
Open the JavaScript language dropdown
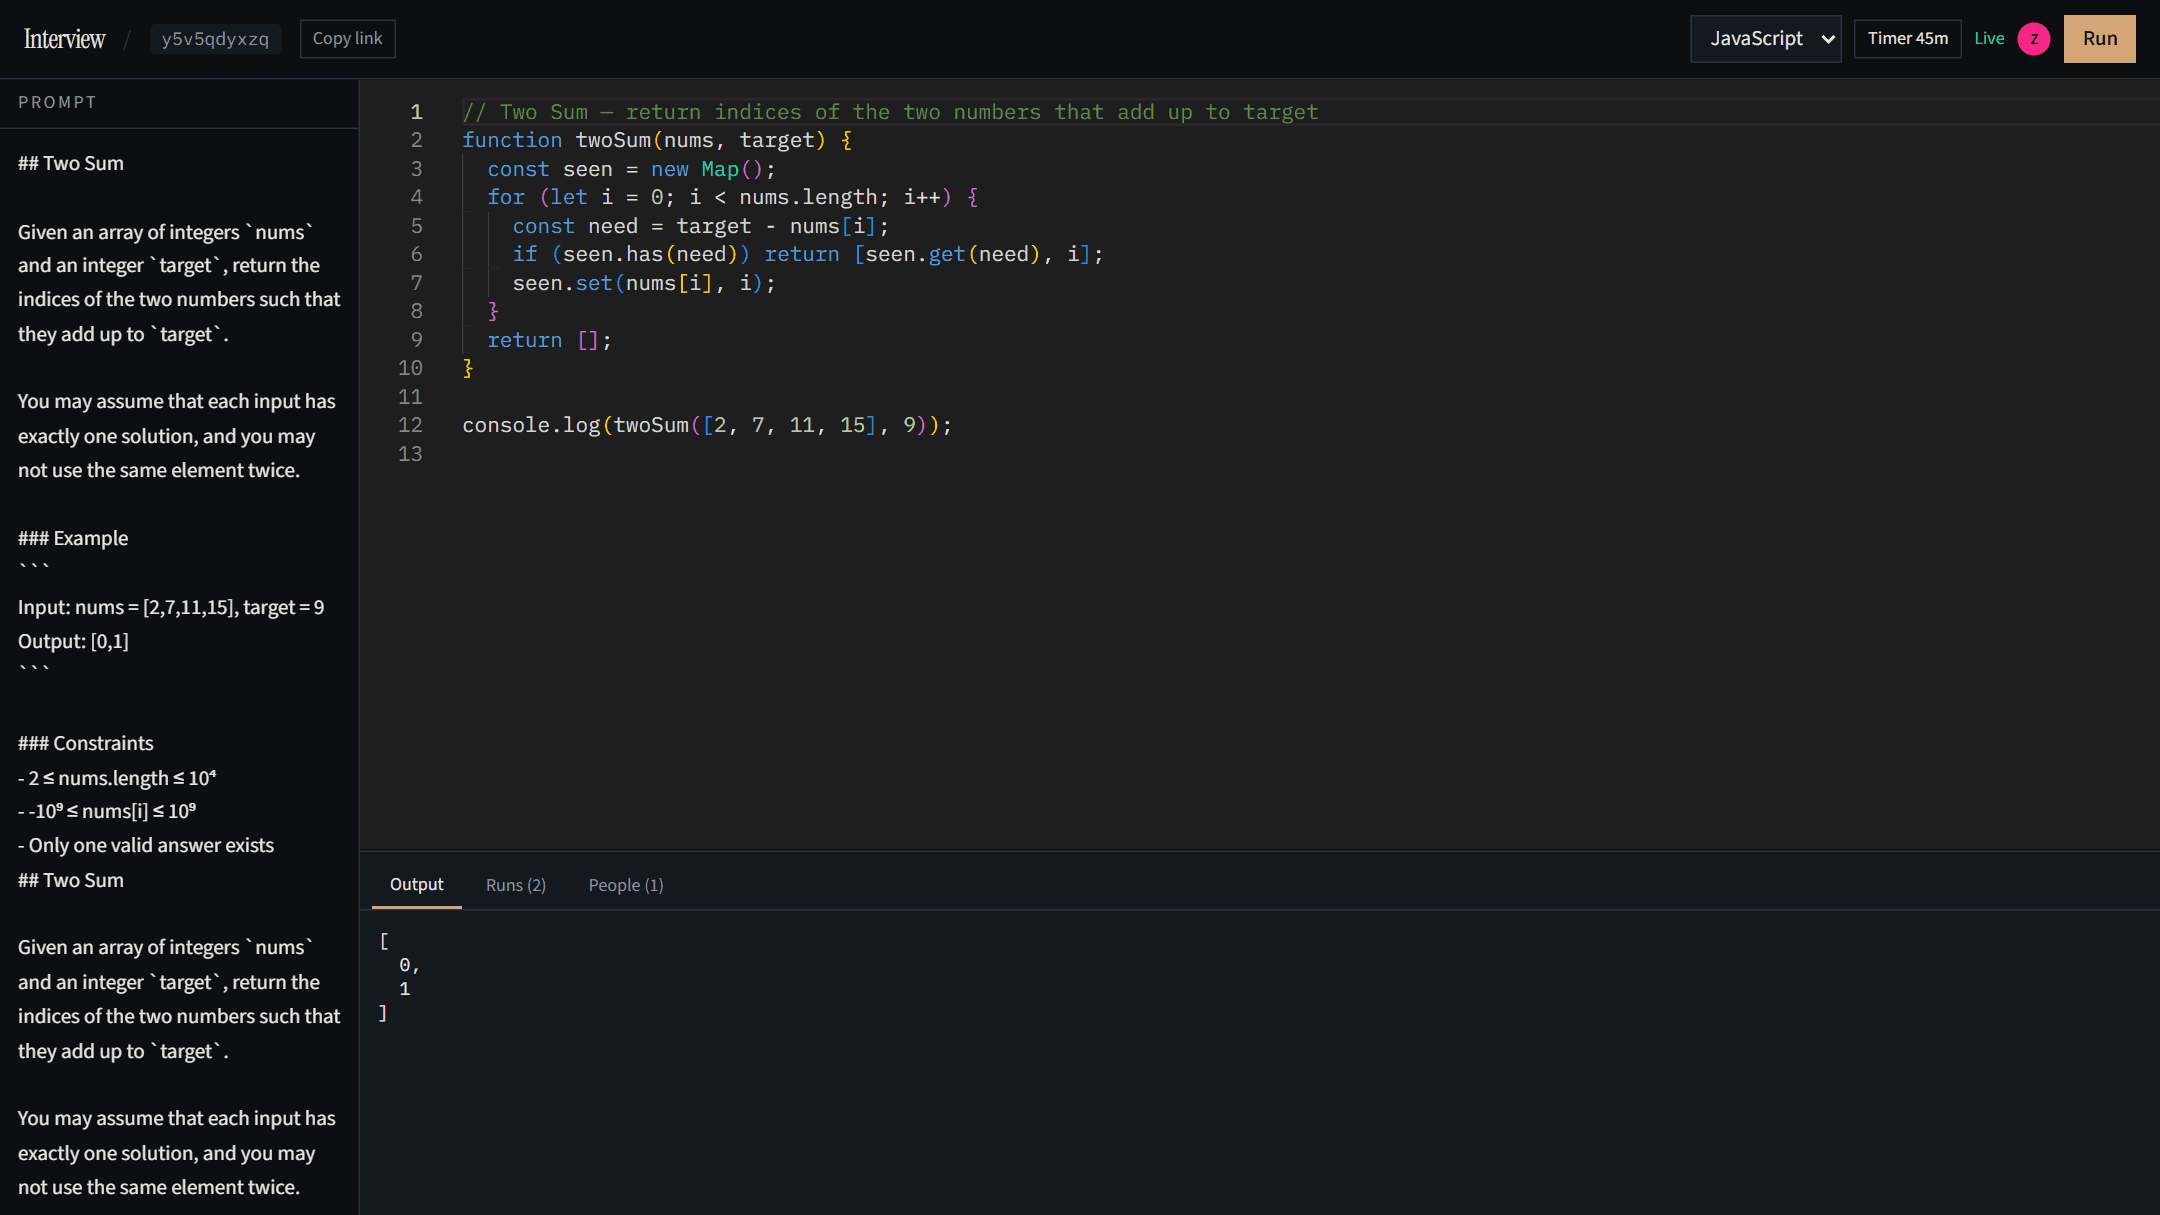(1765, 39)
